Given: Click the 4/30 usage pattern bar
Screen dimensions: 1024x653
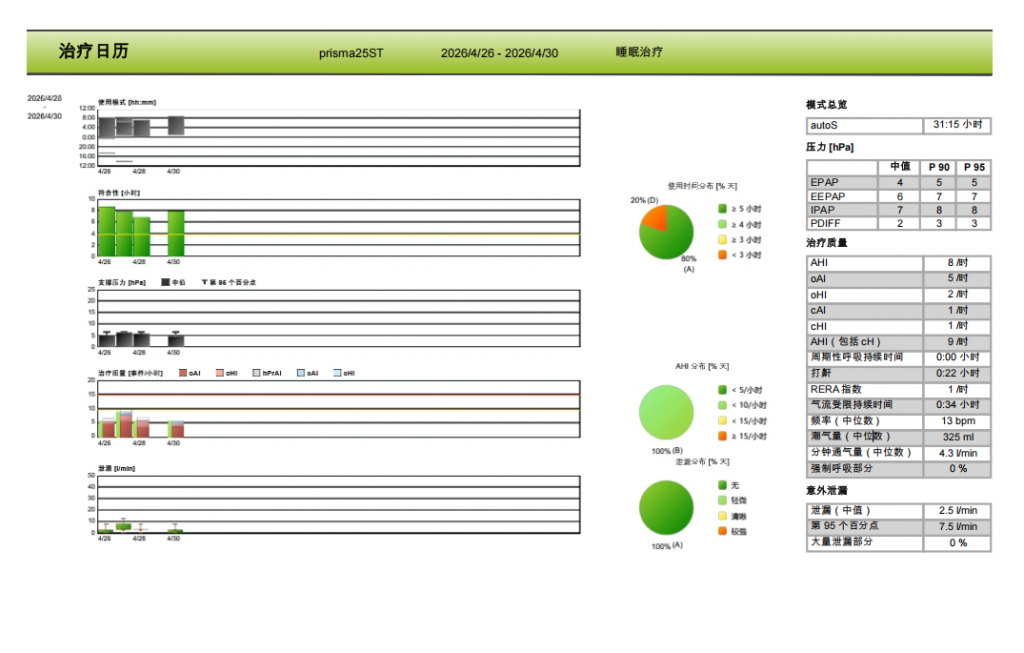Looking at the screenshot, I should coord(176,125).
